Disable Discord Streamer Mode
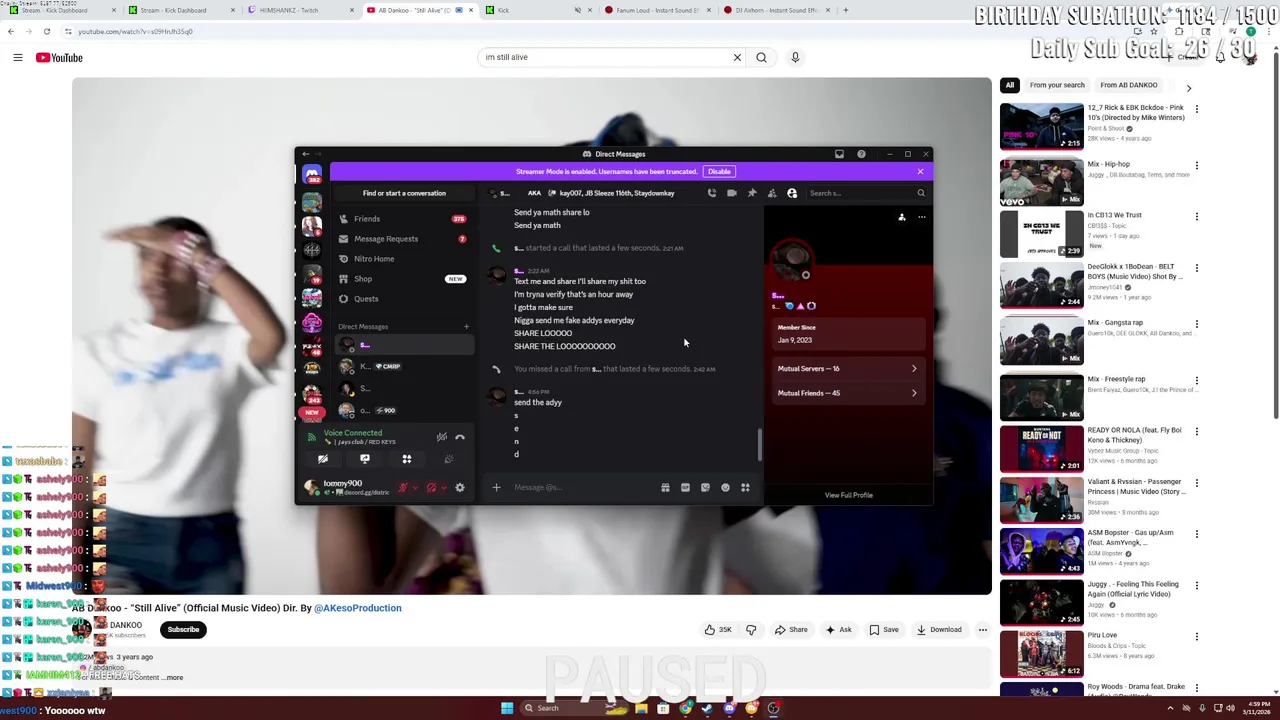This screenshot has width=1280, height=720. 719,172
